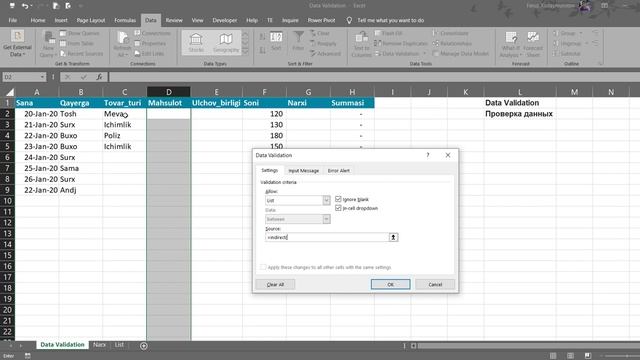Viewport: 640px width, 360px height.
Task: Open the Data between dropdown
Action: click(x=326, y=219)
